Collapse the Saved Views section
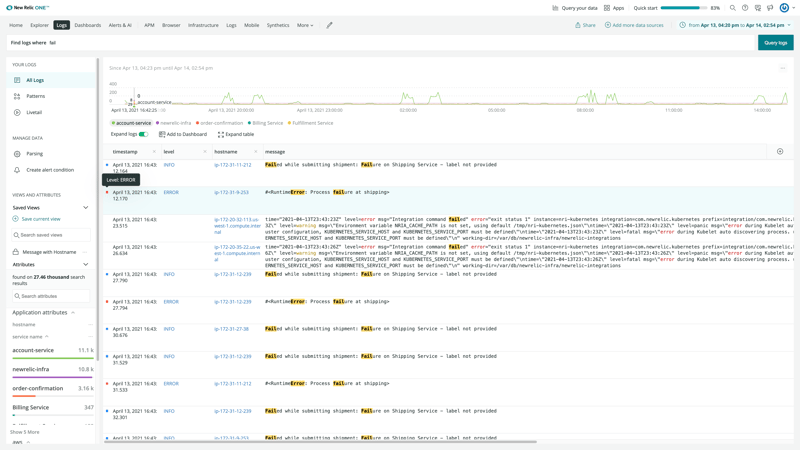 [x=86, y=207]
